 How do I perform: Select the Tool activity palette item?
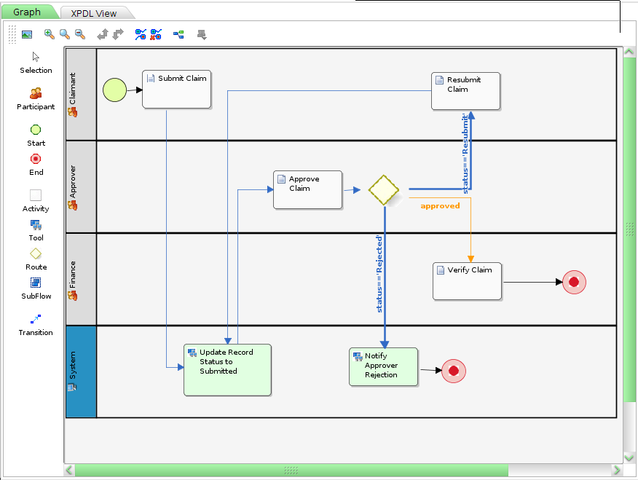point(36,230)
